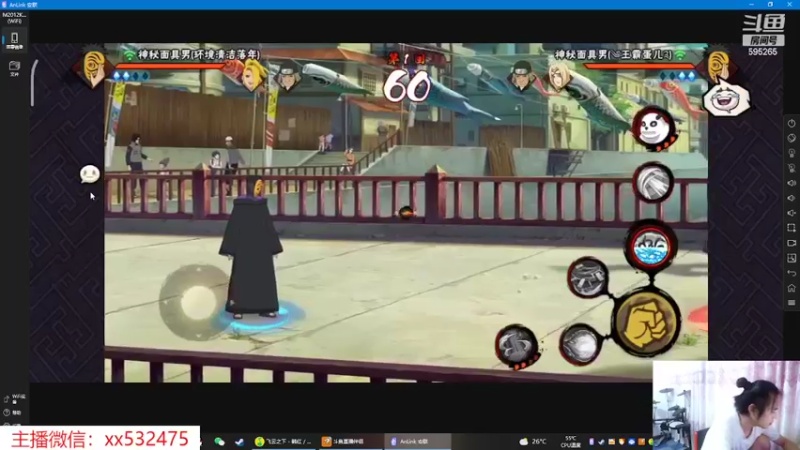The image size is (800, 450).
Task: Toggle the screen light bulb icon
Action: coord(791,153)
